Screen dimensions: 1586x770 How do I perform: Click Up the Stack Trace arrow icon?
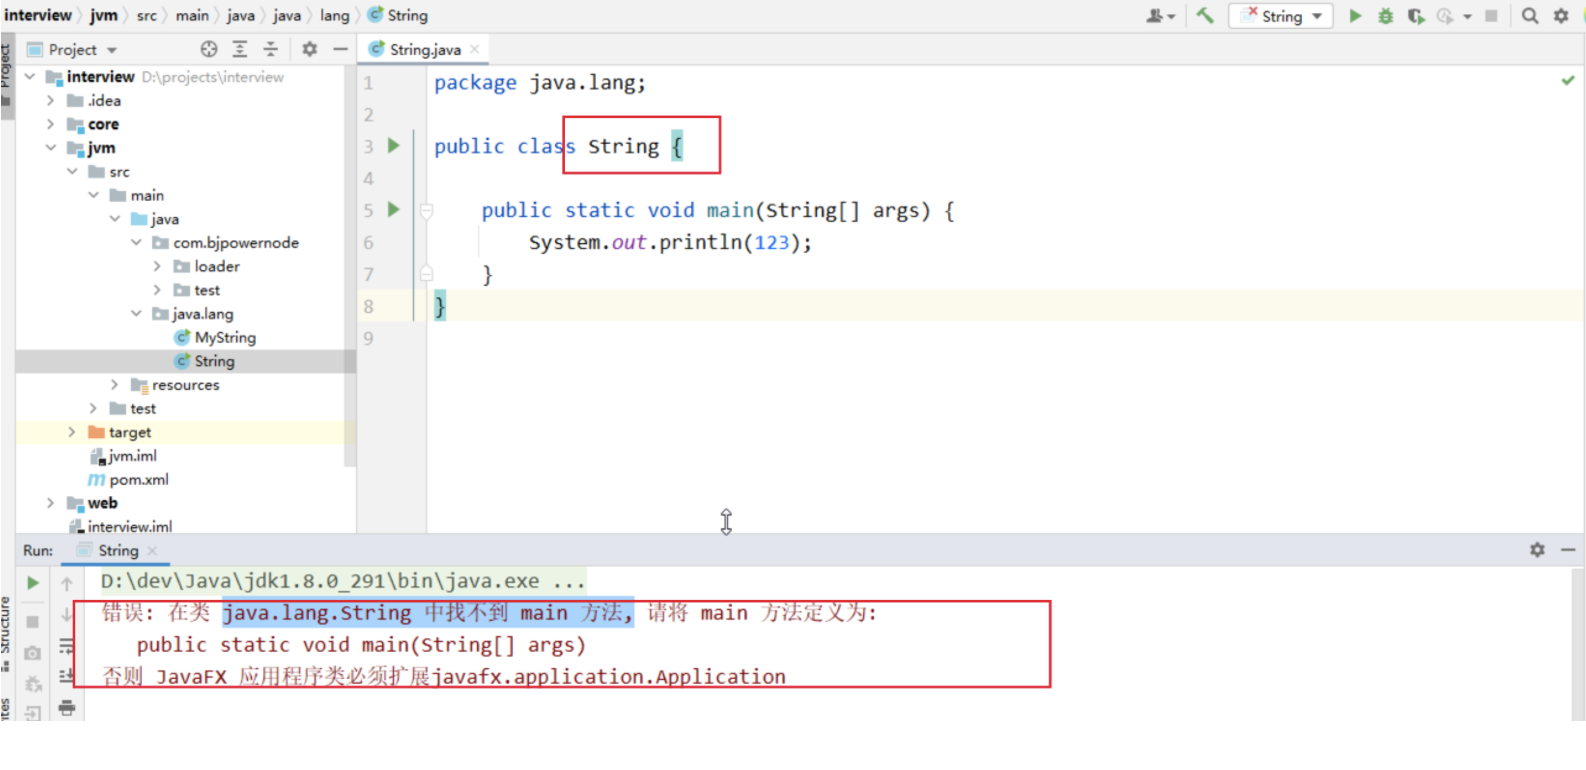(x=67, y=583)
